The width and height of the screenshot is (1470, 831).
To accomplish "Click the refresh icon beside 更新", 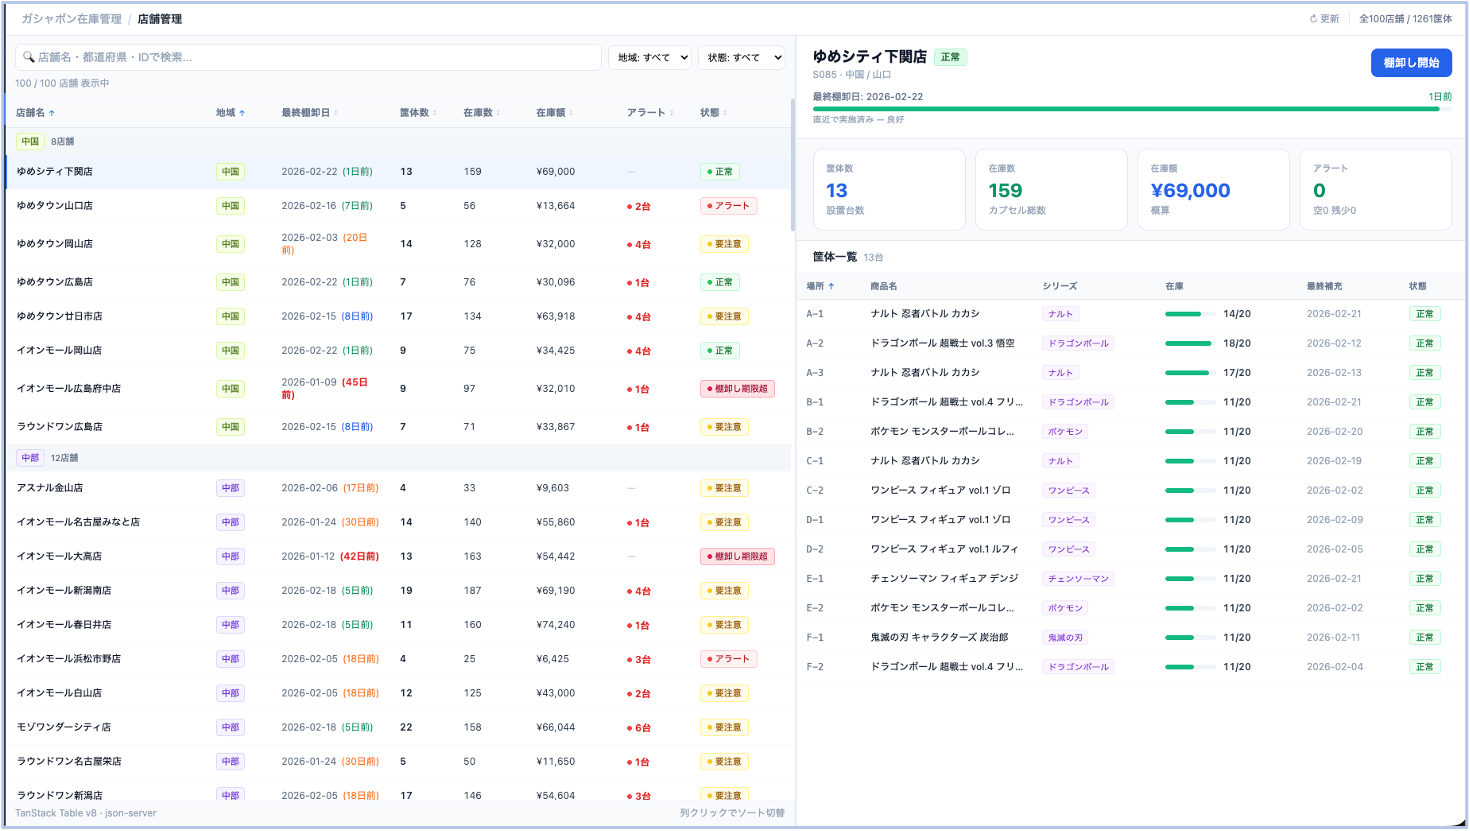I will pyautogui.click(x=1314, y=19).
